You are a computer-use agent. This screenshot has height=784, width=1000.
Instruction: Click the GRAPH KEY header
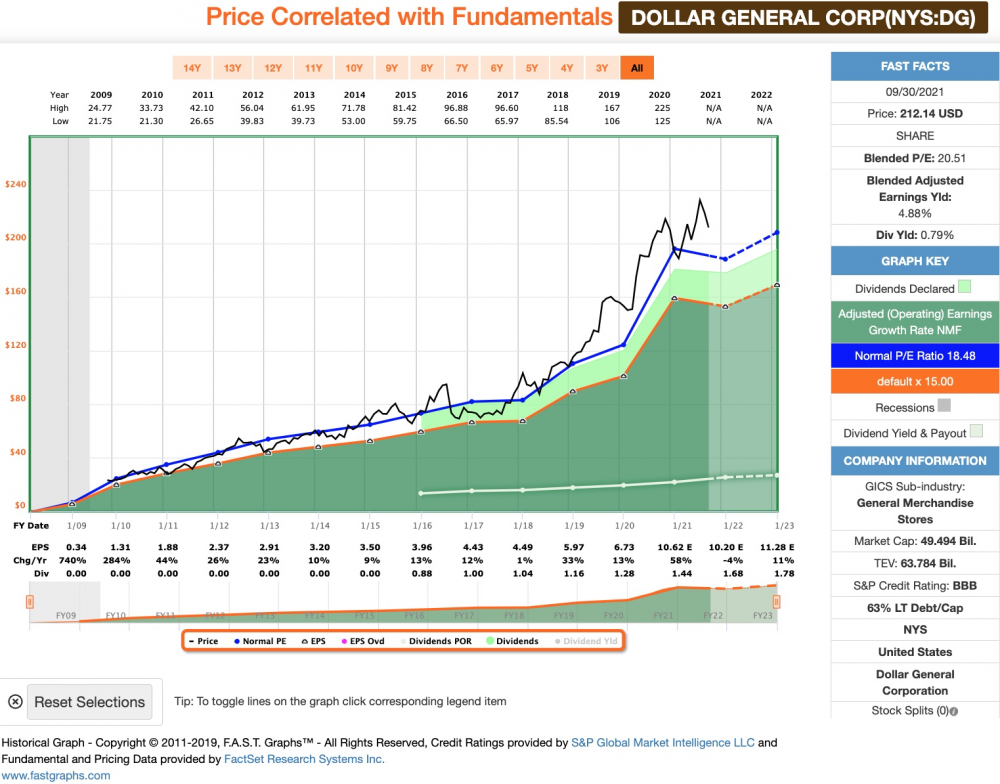pos(915,261)
